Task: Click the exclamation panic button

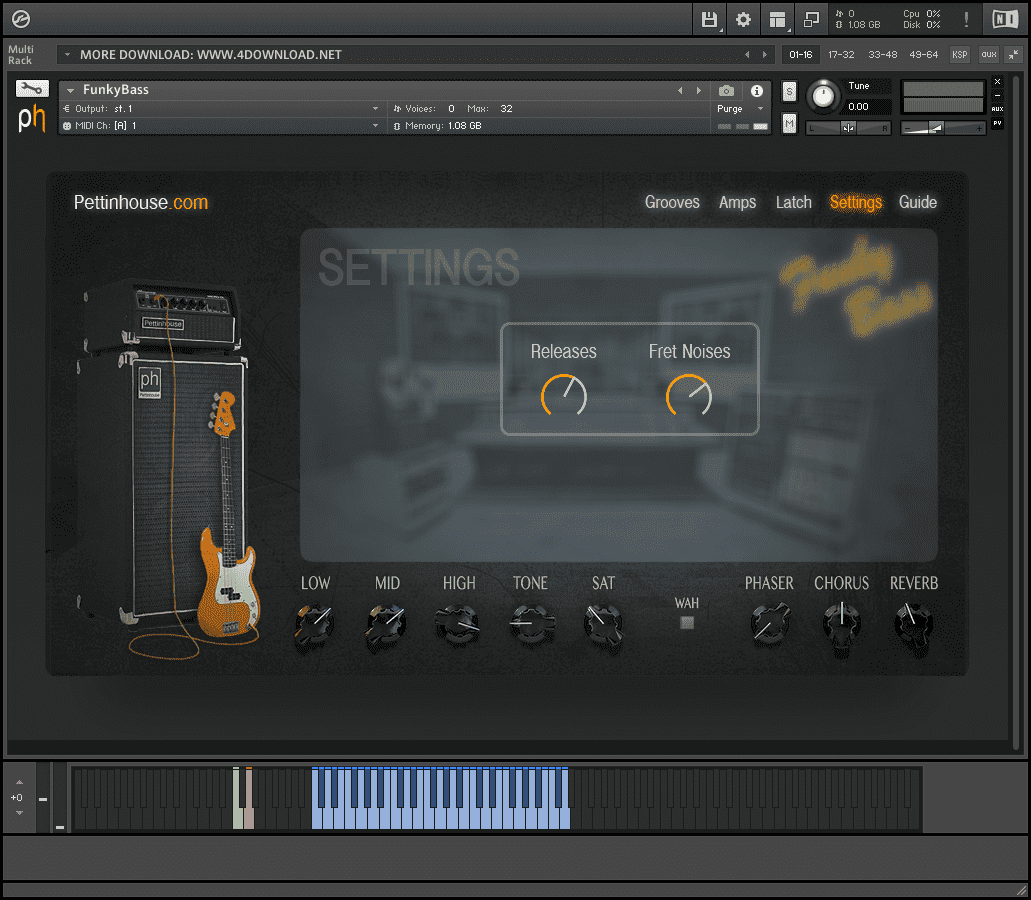Action: pos(966,19)
